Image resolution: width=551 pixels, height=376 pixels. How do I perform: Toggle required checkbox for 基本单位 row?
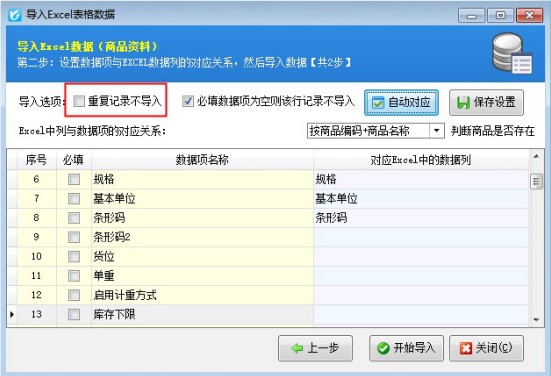[x=74, y=199]
